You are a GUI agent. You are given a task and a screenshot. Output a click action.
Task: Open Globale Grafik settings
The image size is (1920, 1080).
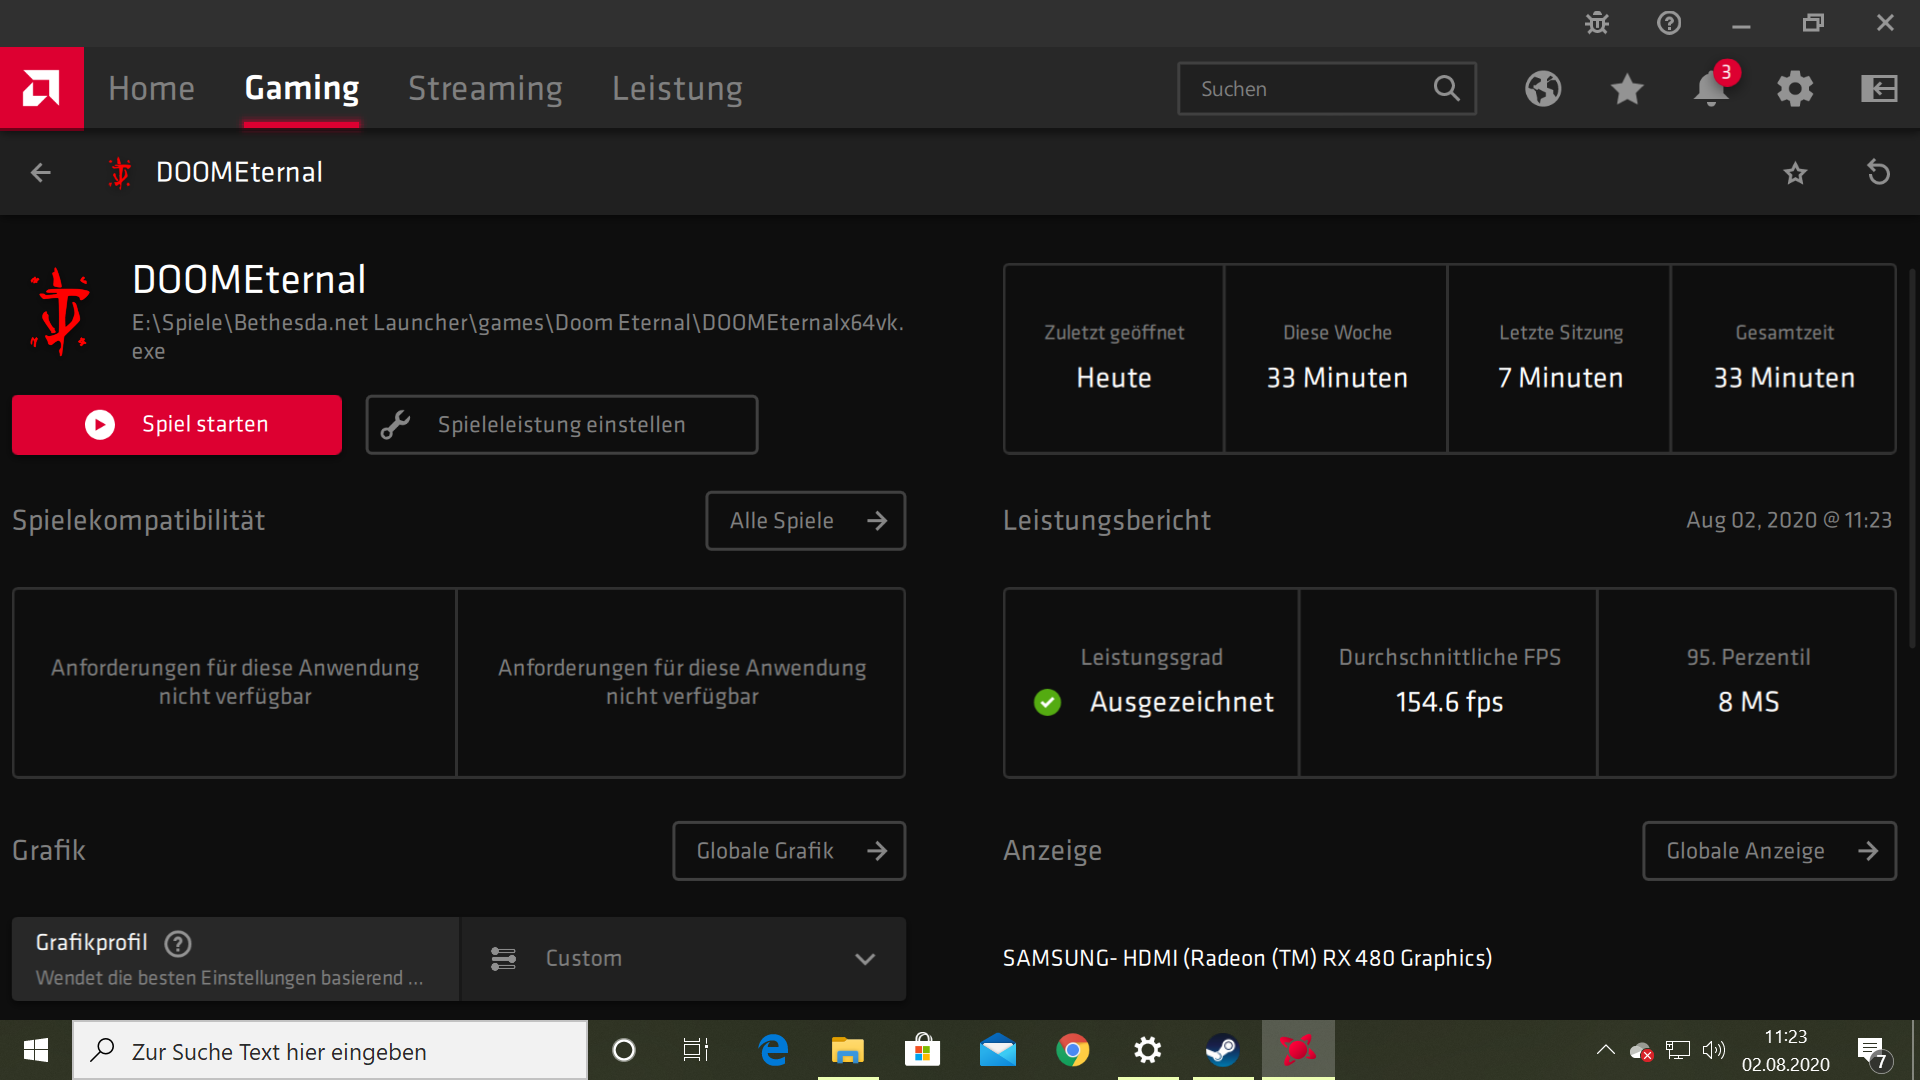(x=789, y=851)
